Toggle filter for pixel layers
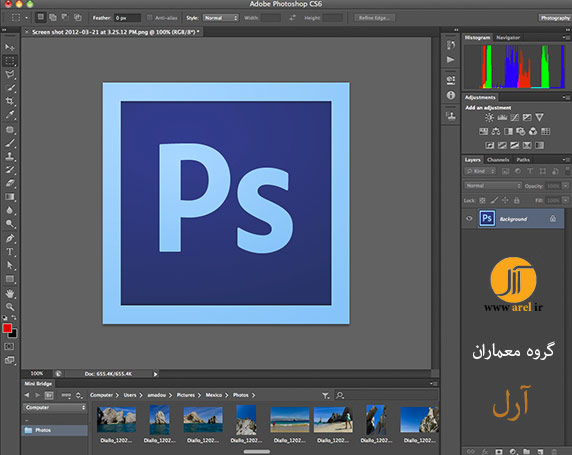This screenshot has height=455, width=572. click(506, 171)
